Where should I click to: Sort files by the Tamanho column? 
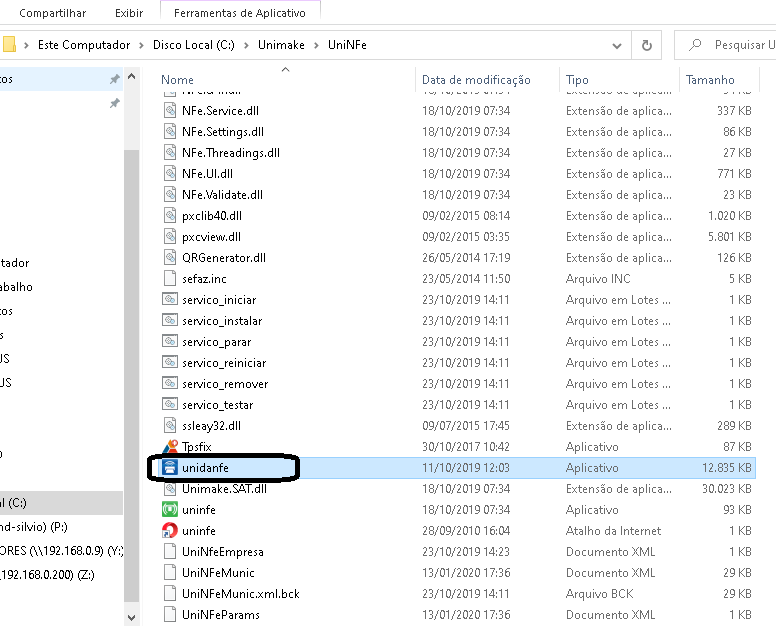coord(710,80)
